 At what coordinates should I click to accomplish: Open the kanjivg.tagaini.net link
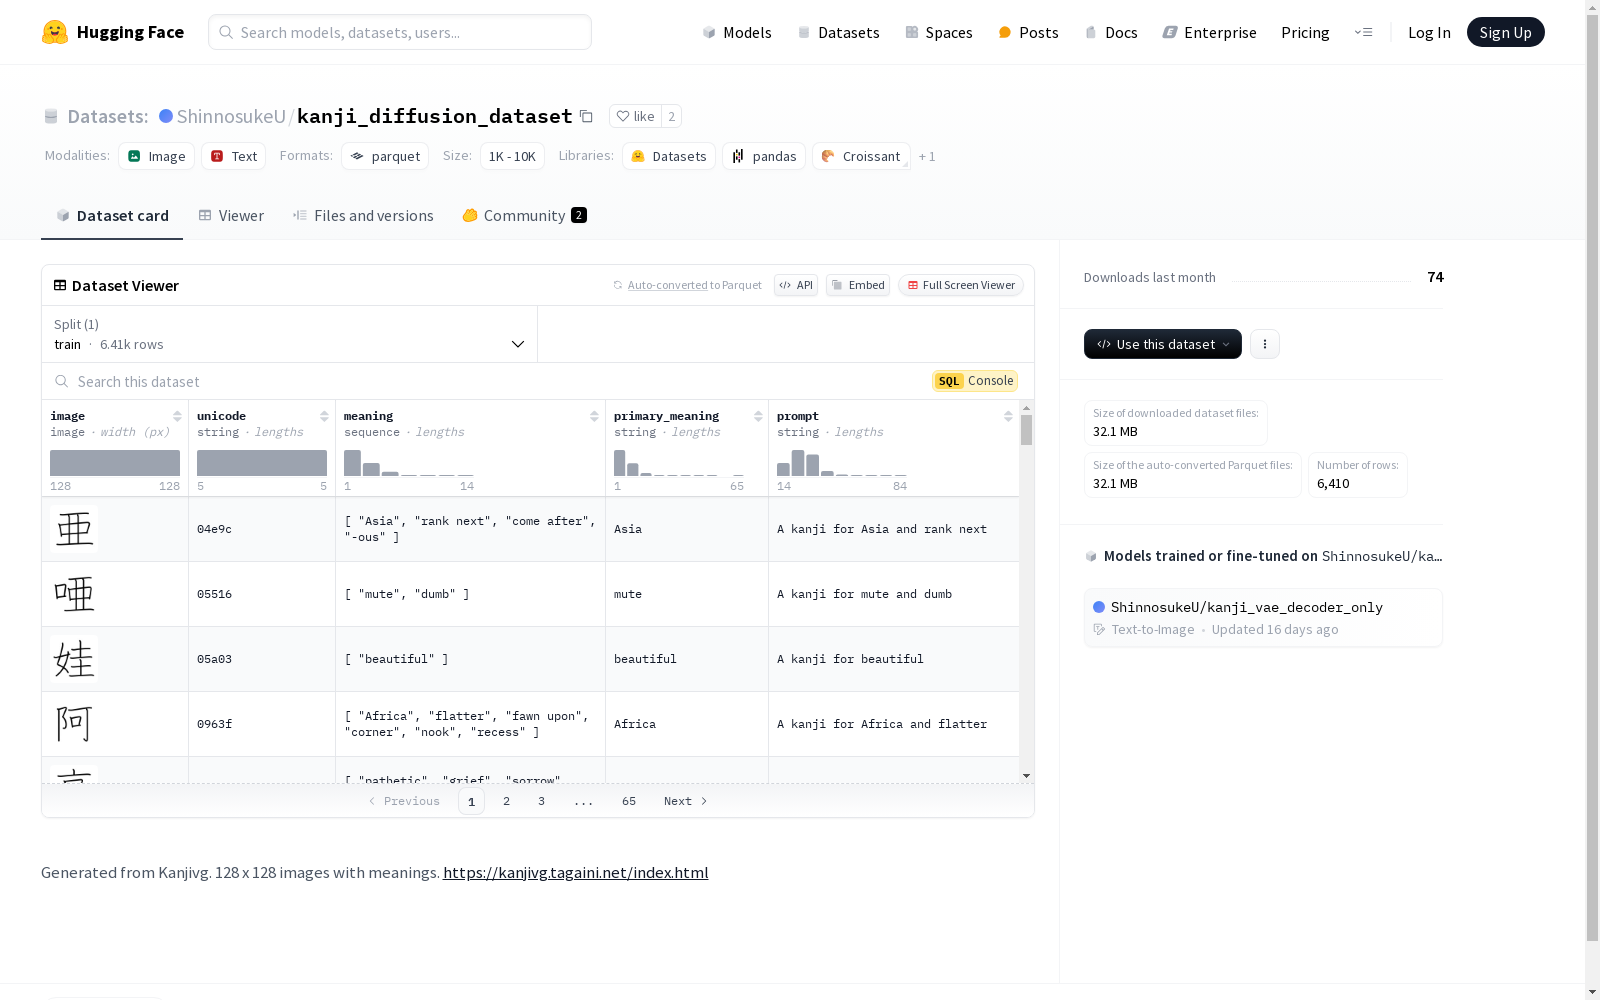[575, 872]
